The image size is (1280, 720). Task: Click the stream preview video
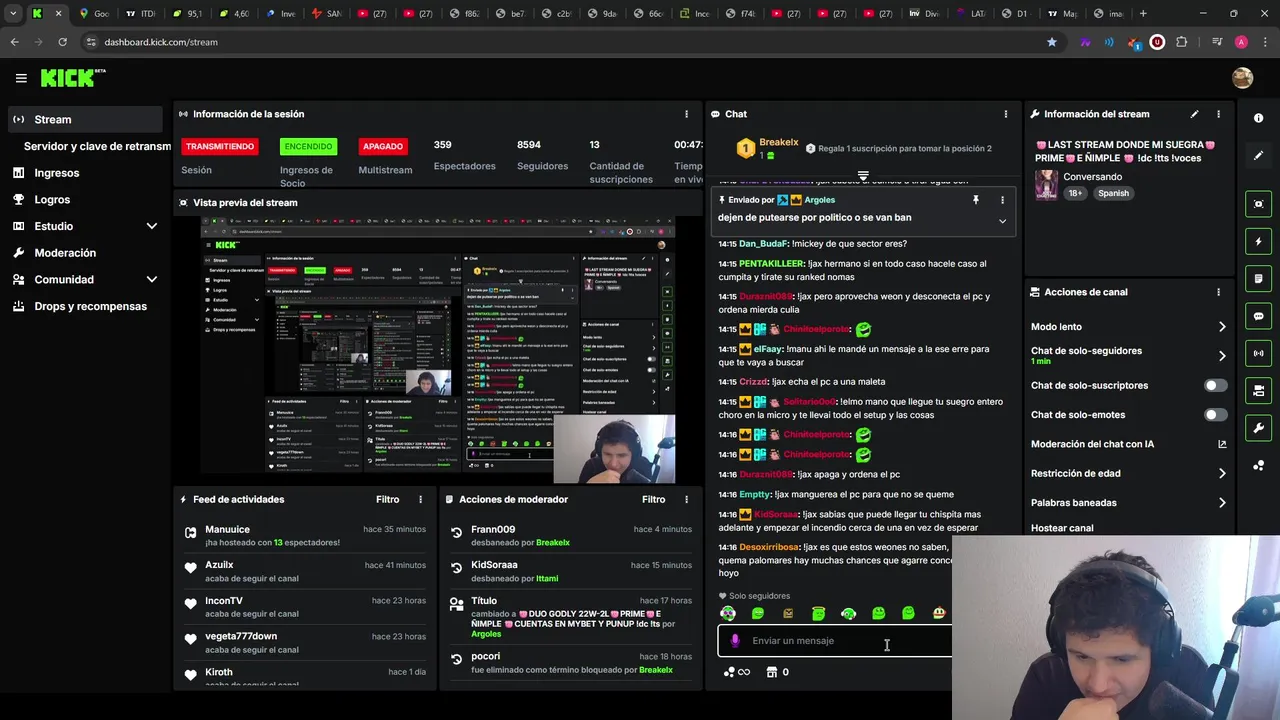click(438, 349)
